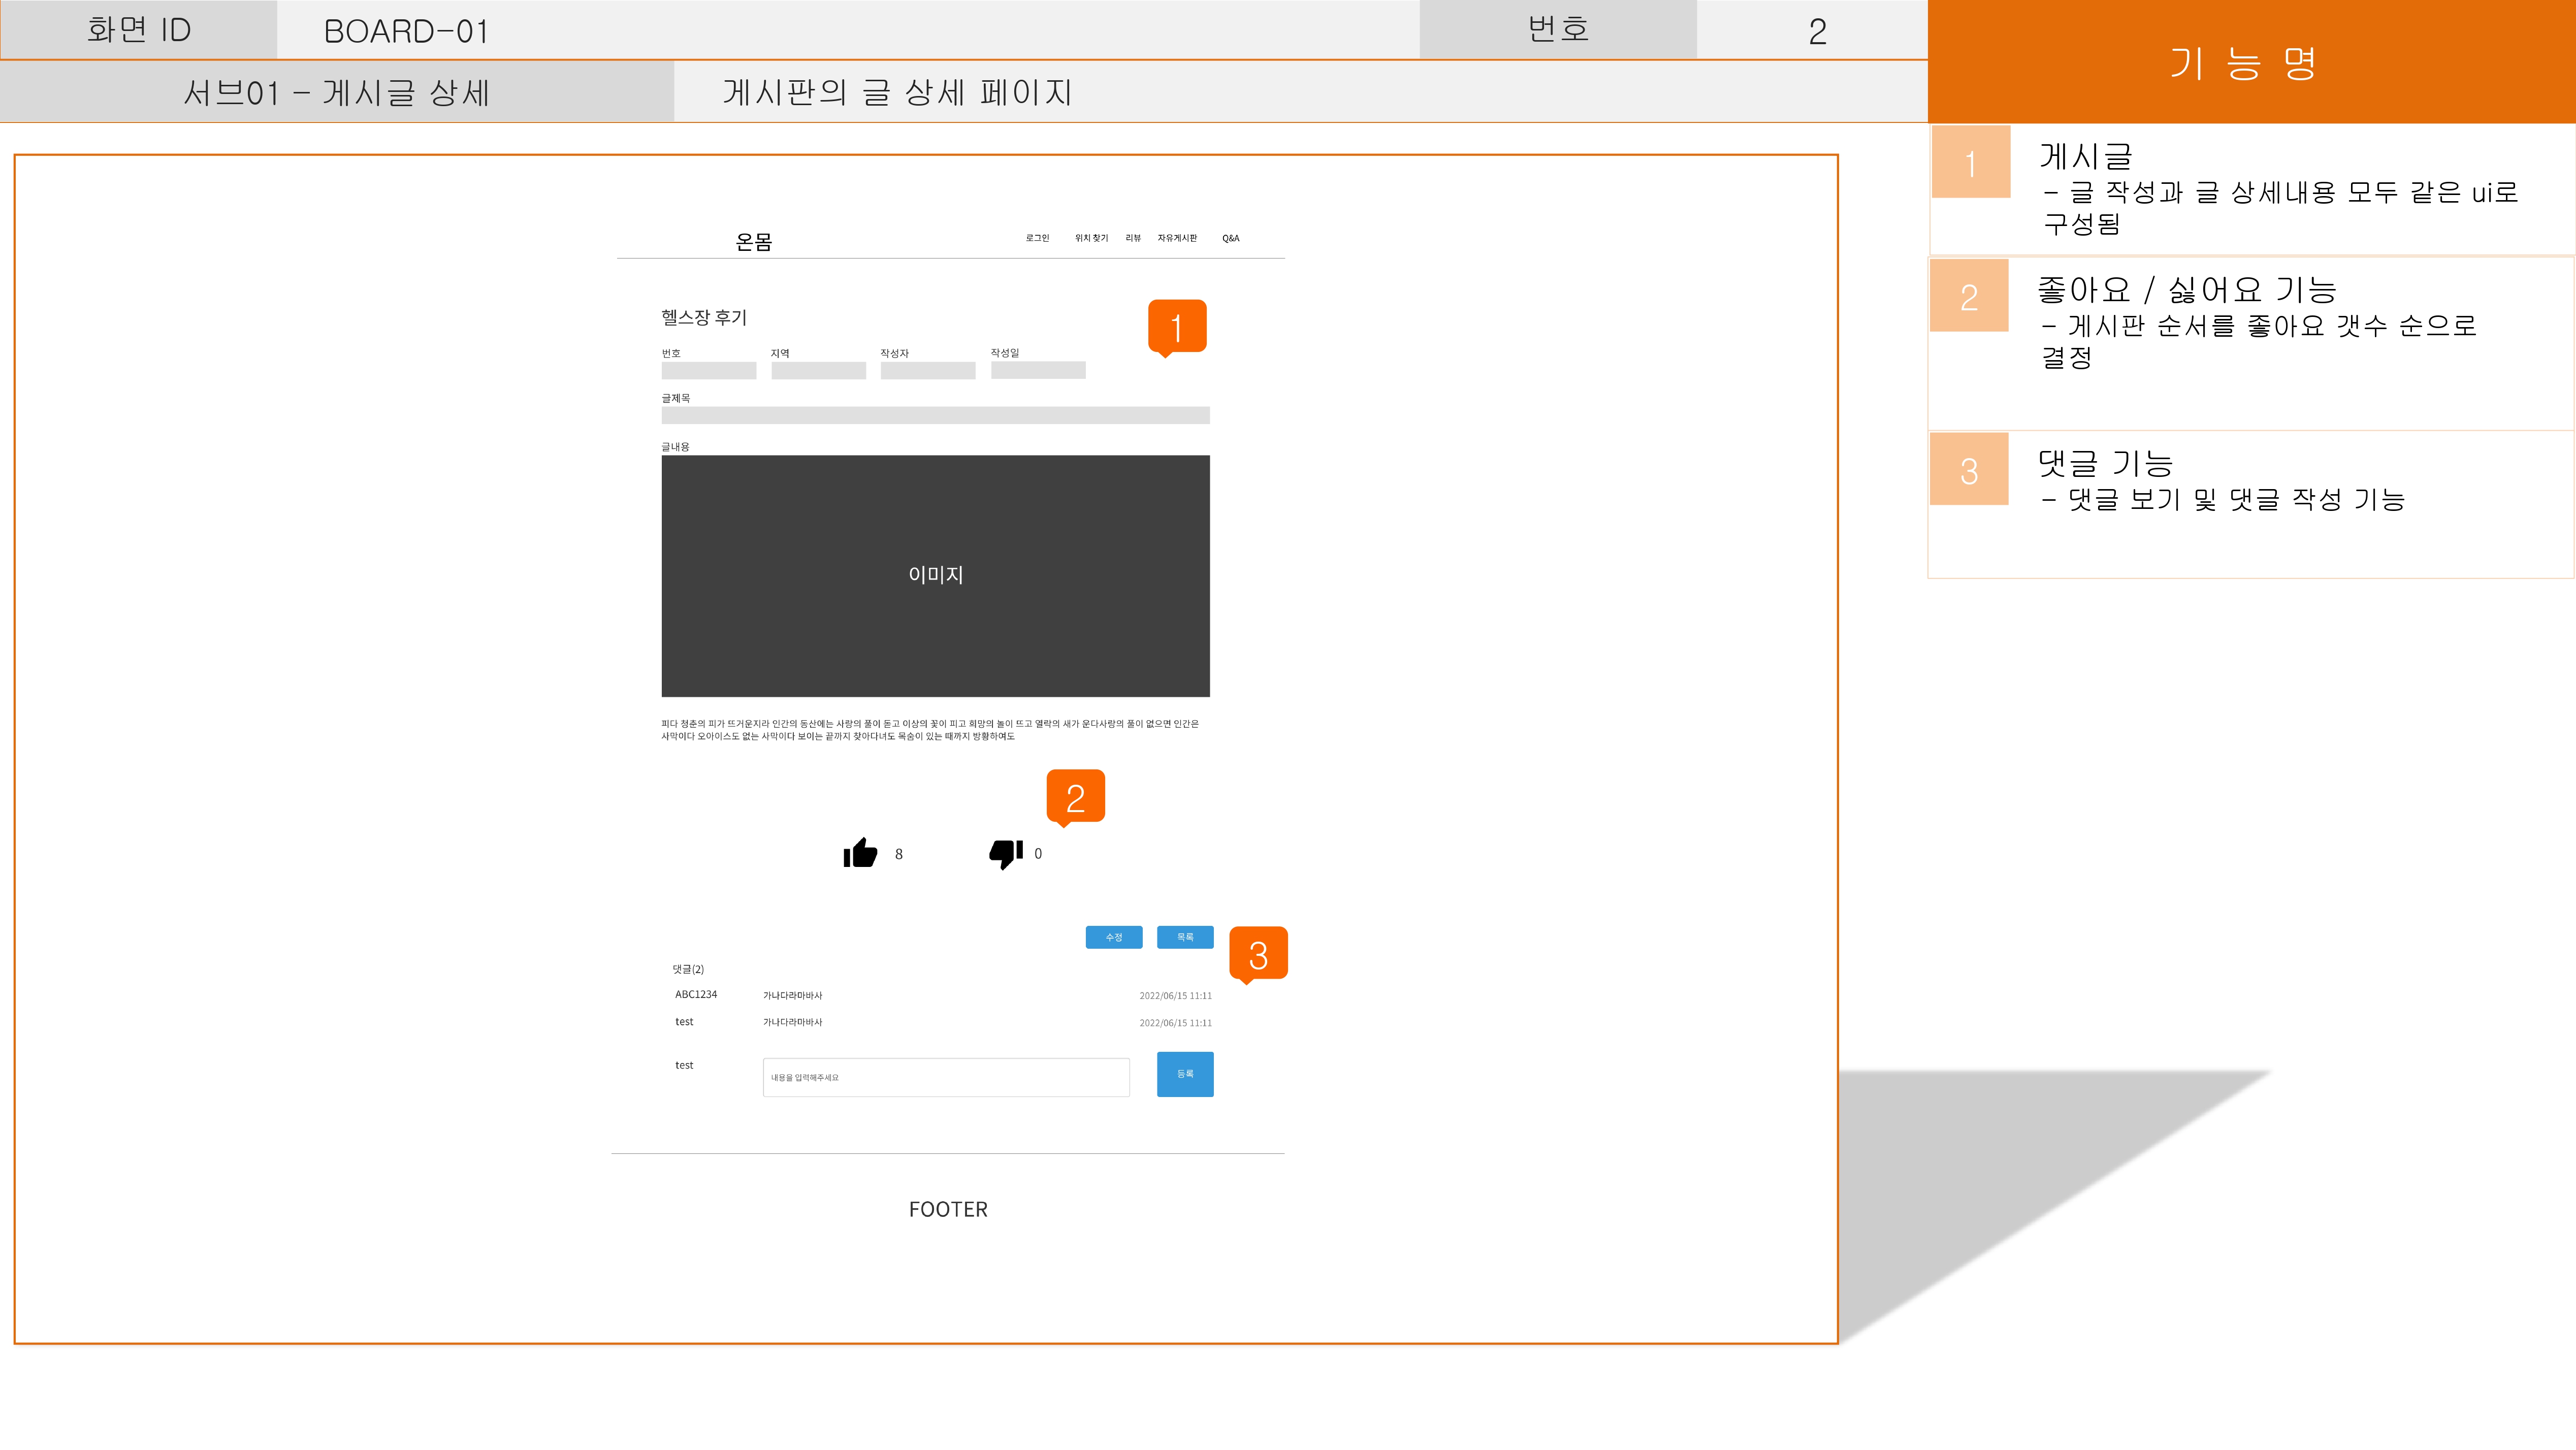Screen dimensions: 2576x1450
Task: Open the 위치 찾기 menu link
Action: 1091,238
